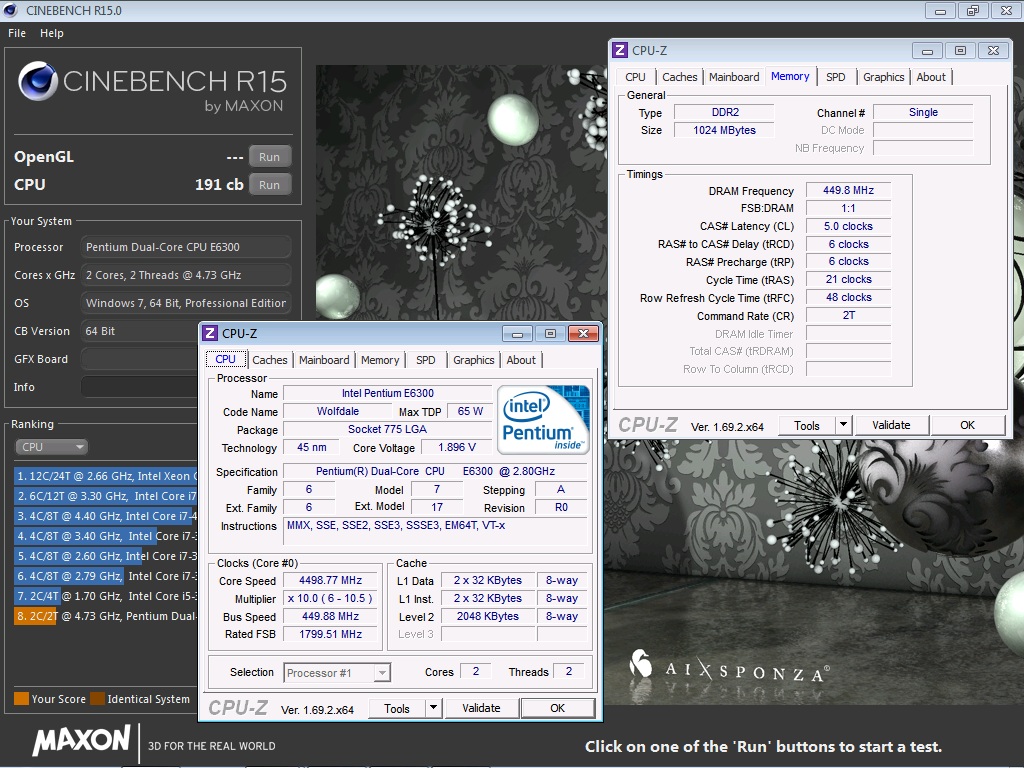The height and width of the screenshot is (768, 1024).
Task: Click the GFX Board field in Cinebench
Action: [139, 359]
